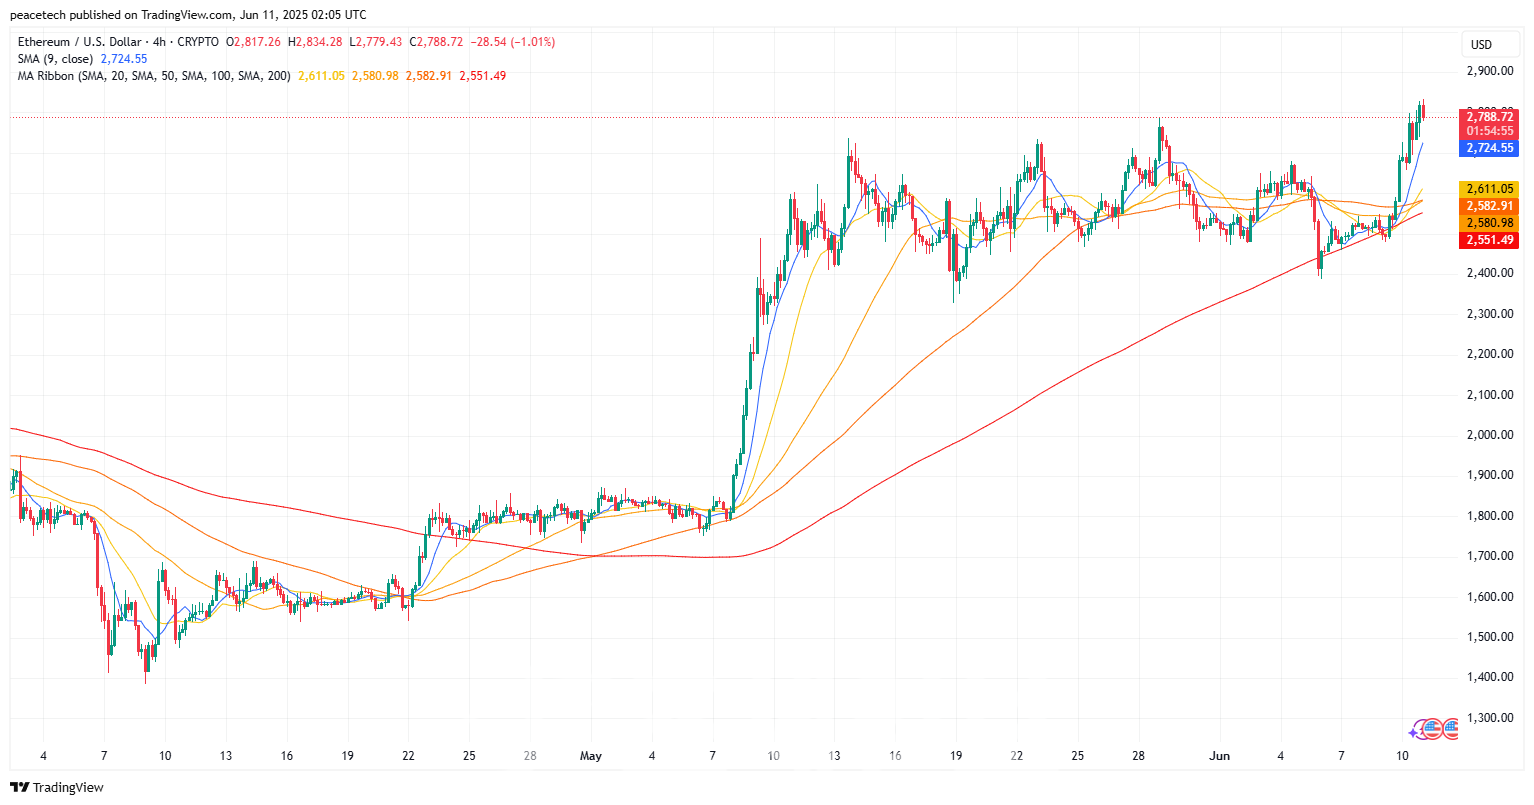Click the May label on time axis
Viewport: 1534px width, 805px height.
click(x=591, y=756)
